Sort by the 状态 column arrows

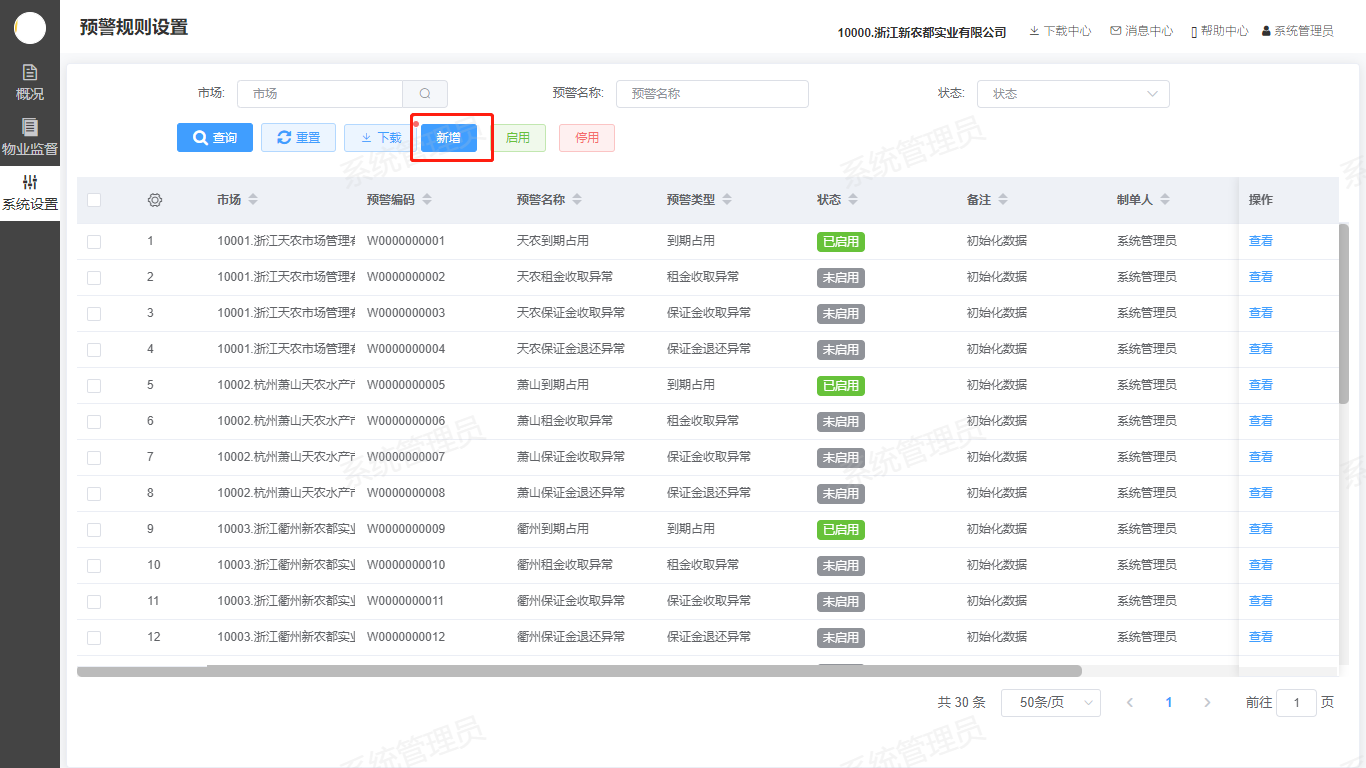click(852, 200)
